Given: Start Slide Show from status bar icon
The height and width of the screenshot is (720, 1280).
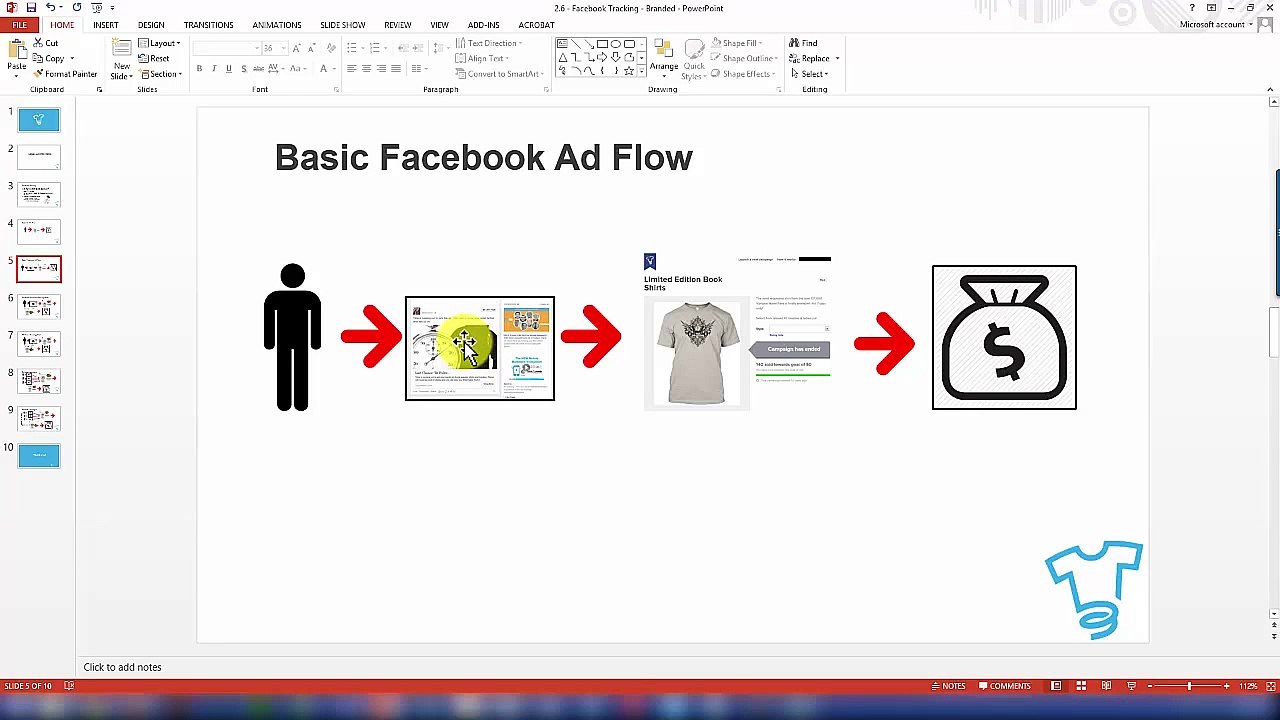Looking at the screenshot, I should point(1131,686).
